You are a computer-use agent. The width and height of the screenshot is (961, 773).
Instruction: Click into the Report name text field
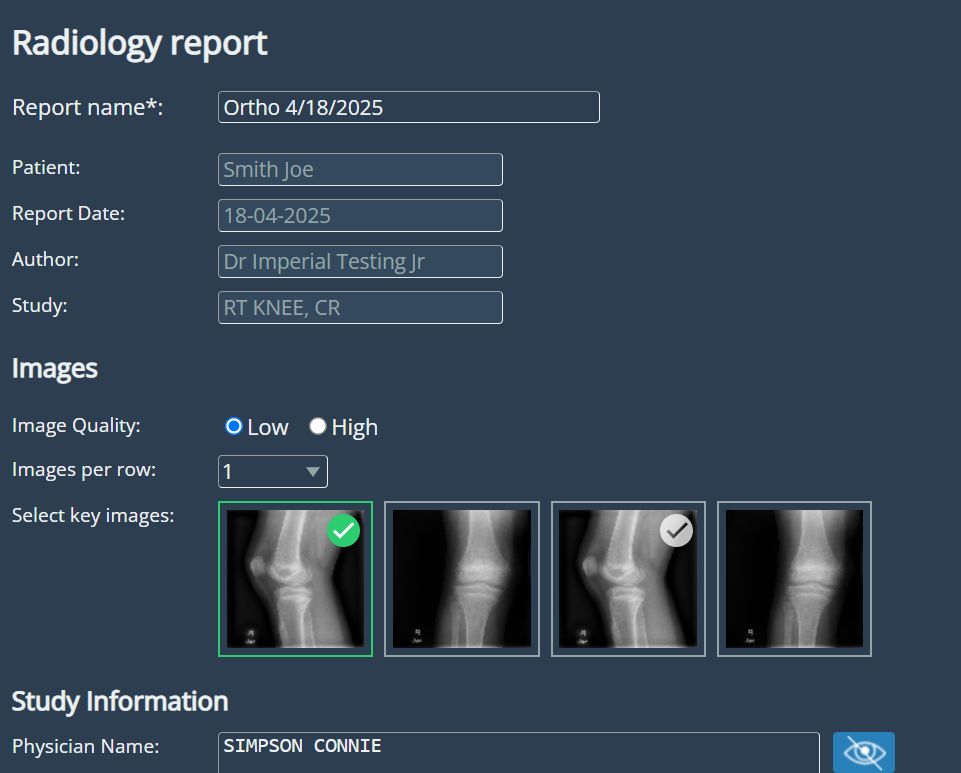408,107
